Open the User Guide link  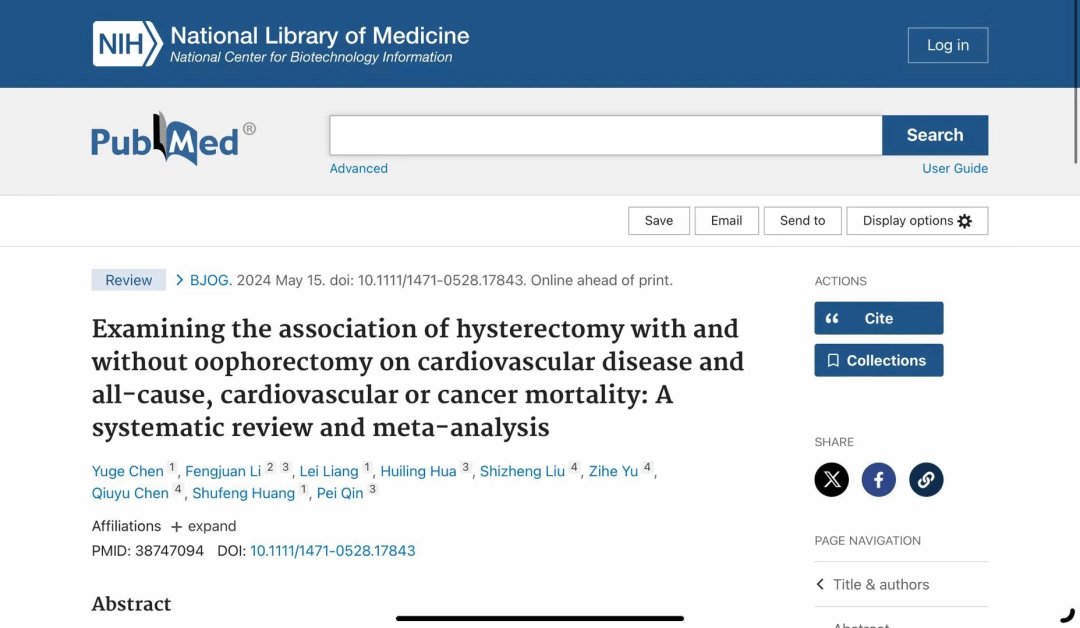pos(954,168)
